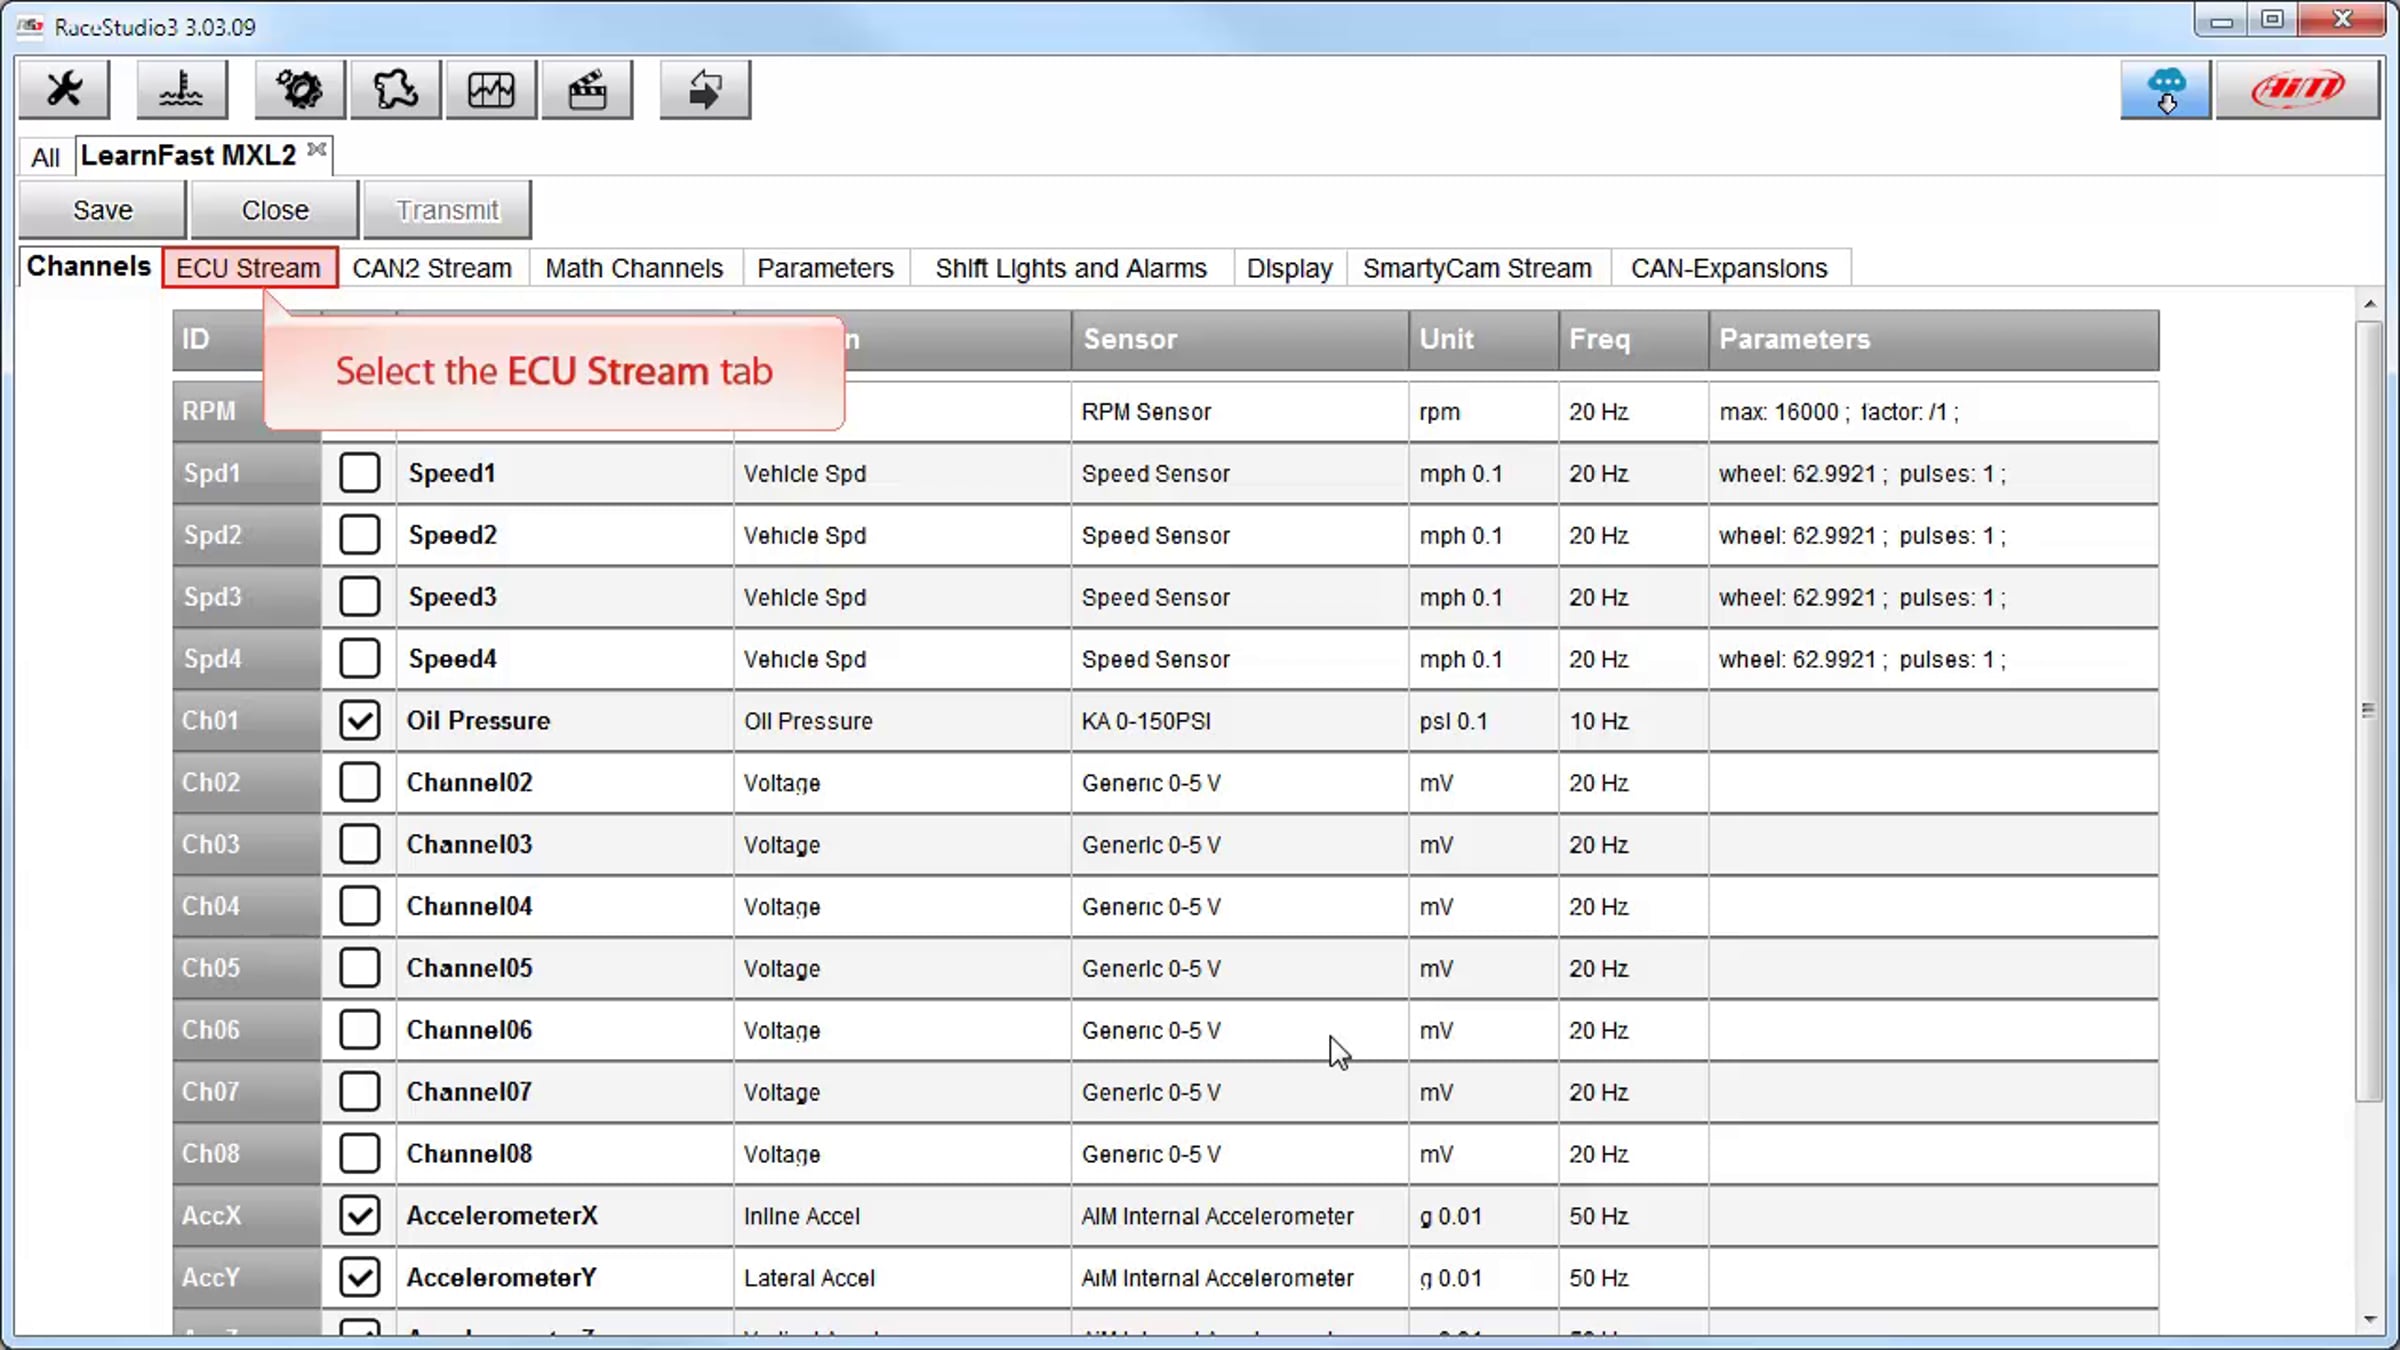
Task: Select the Channels tab
Action: pyautogui.click(x=89, y=266)
